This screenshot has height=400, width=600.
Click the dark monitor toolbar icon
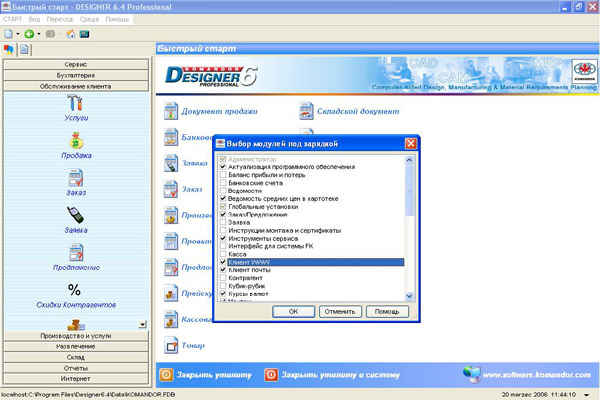pyautogui.click(x=84, y=34)
